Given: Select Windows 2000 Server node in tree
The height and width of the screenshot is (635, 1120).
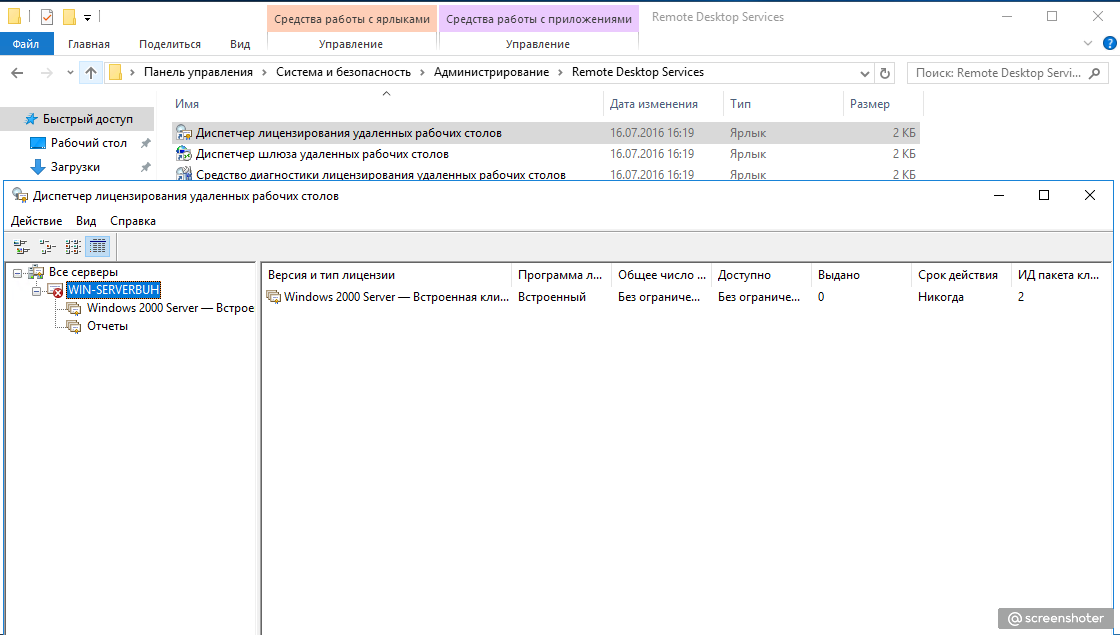Looking at the screenshot, I should click(170, 308).
